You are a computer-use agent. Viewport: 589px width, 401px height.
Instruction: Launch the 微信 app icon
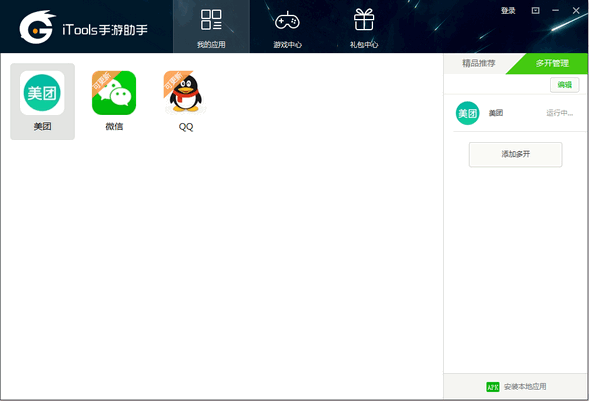(x=114, y=93)
